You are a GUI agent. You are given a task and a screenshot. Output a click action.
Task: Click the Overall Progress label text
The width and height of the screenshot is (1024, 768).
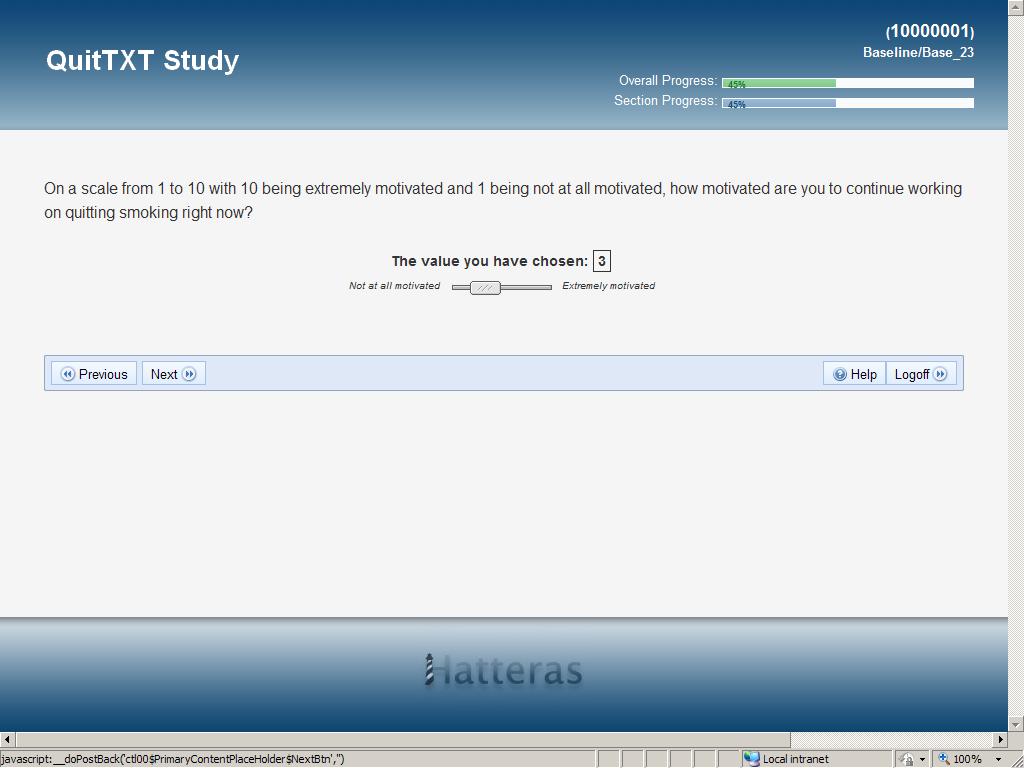(x=668, y=80)
